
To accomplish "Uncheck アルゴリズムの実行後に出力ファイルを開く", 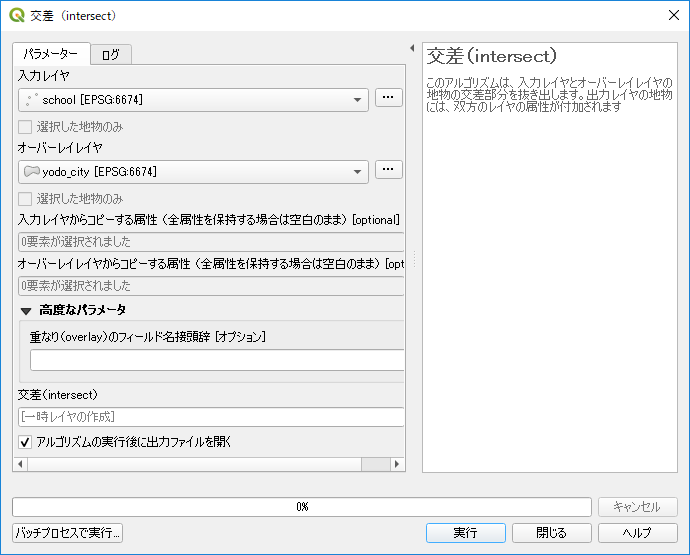I will tap(25, 442).
